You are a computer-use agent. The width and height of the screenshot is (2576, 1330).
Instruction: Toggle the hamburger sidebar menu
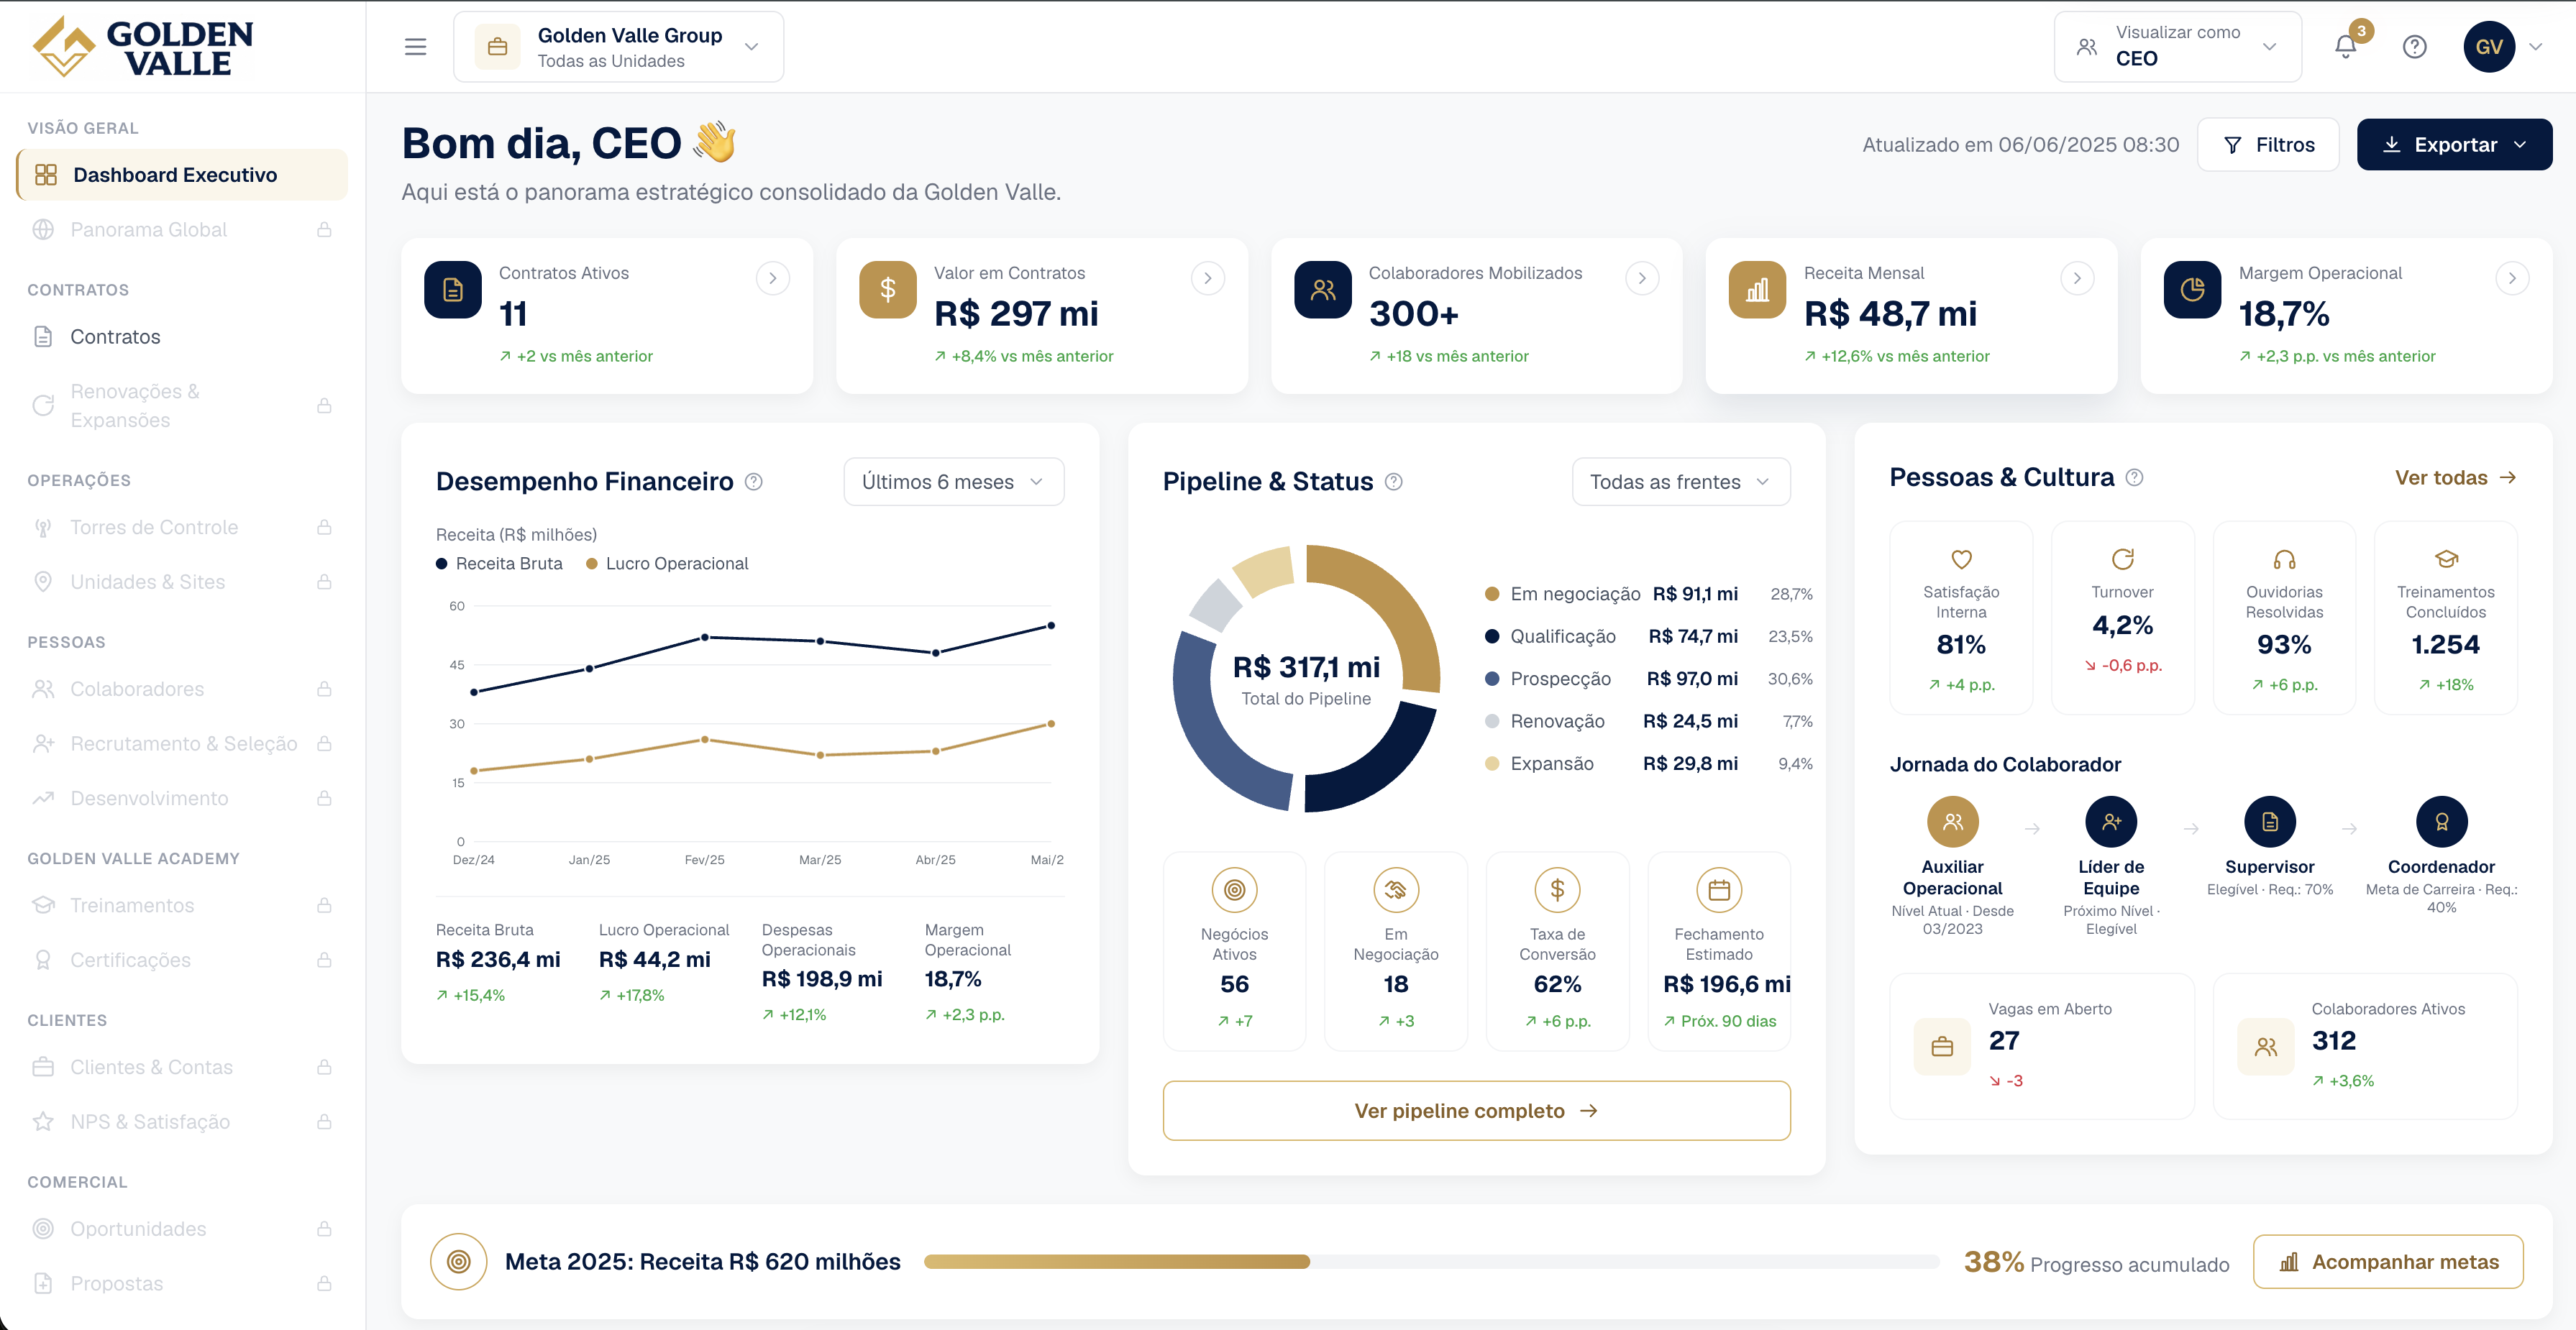[x=415, y=46]
